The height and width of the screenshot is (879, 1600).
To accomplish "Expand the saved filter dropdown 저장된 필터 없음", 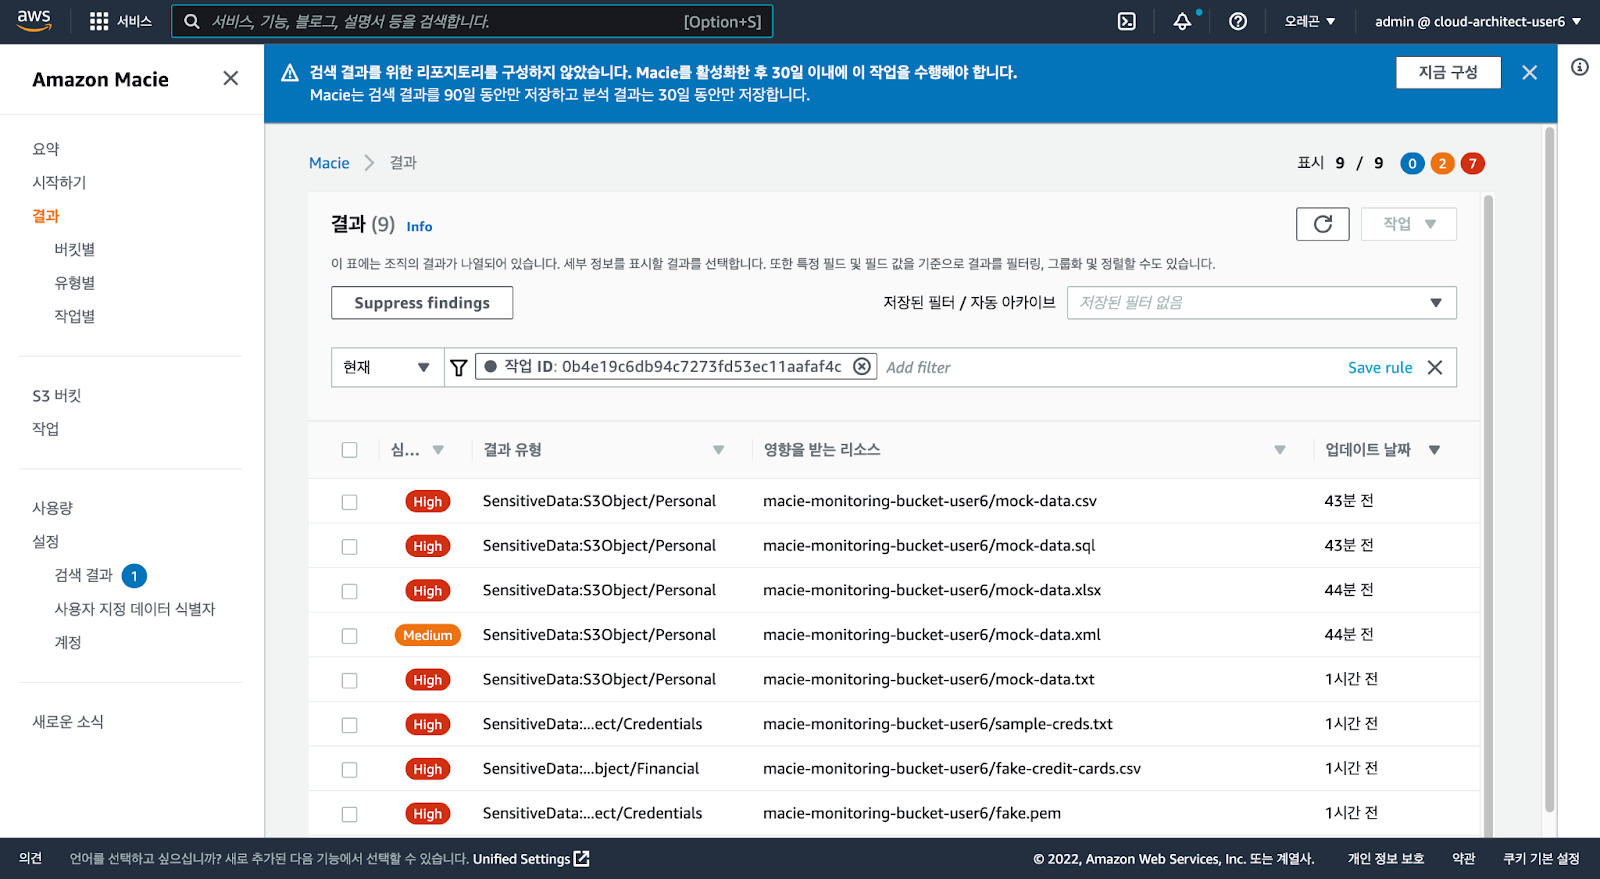I will click(1262, 303).
